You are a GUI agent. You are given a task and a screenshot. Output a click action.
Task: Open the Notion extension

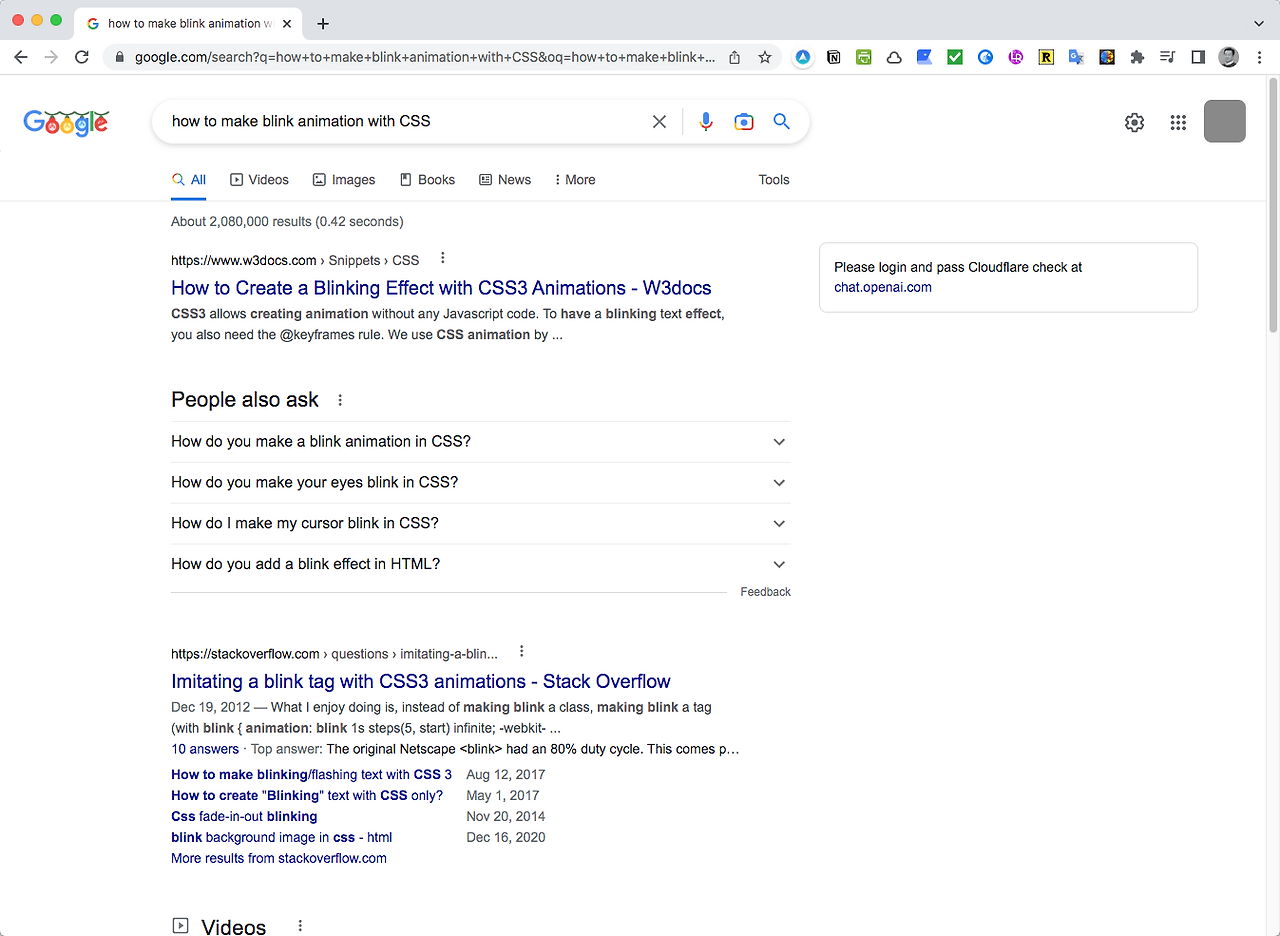coord(834,57)
